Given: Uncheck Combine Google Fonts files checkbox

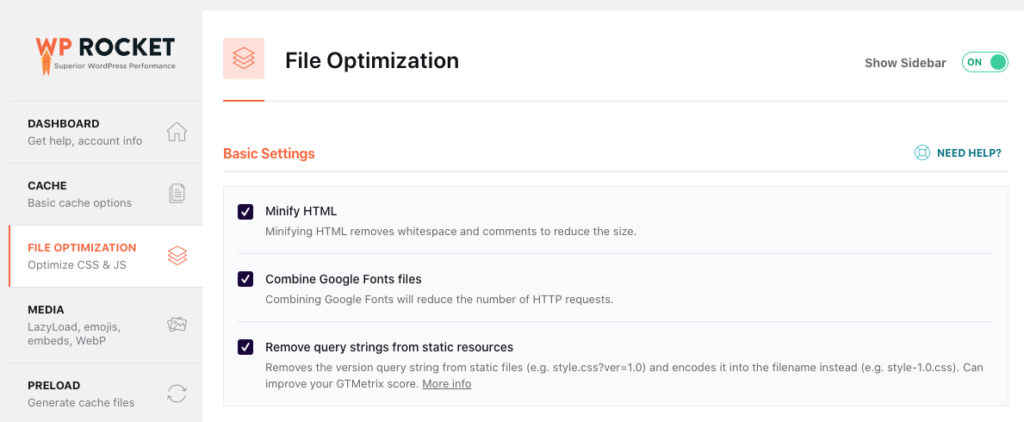Looking at the screenshot, I should [x=245, y=279].
